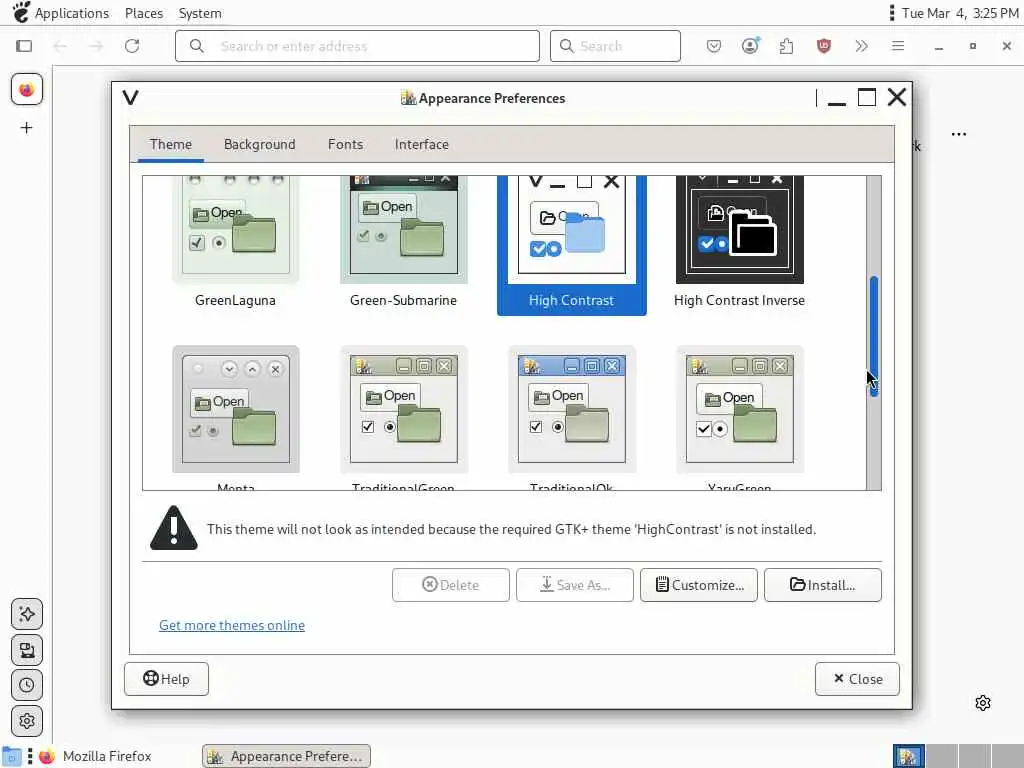Viewport: 1024px width, 768px height.
Task: Click the HighContrast GTK+ theme warning text
Action: (x=511, y=529)
